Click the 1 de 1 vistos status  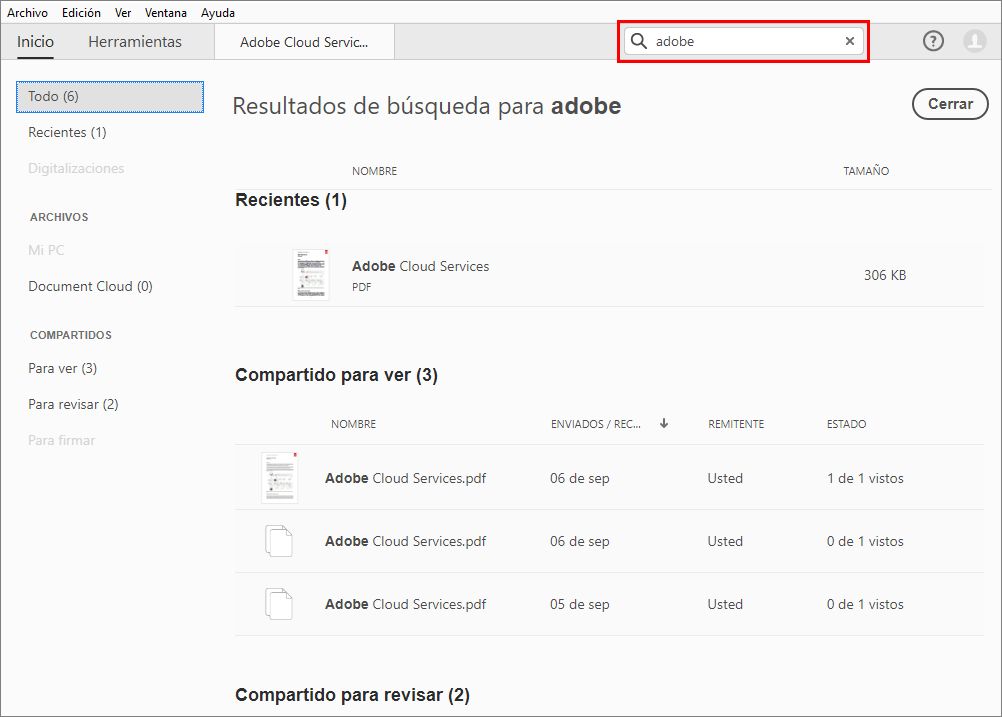(x=865, y=478)
